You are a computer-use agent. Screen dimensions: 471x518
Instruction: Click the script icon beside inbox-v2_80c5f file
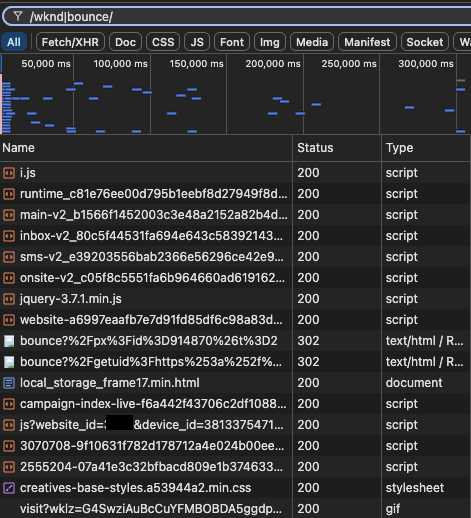(x=9, y=236)
